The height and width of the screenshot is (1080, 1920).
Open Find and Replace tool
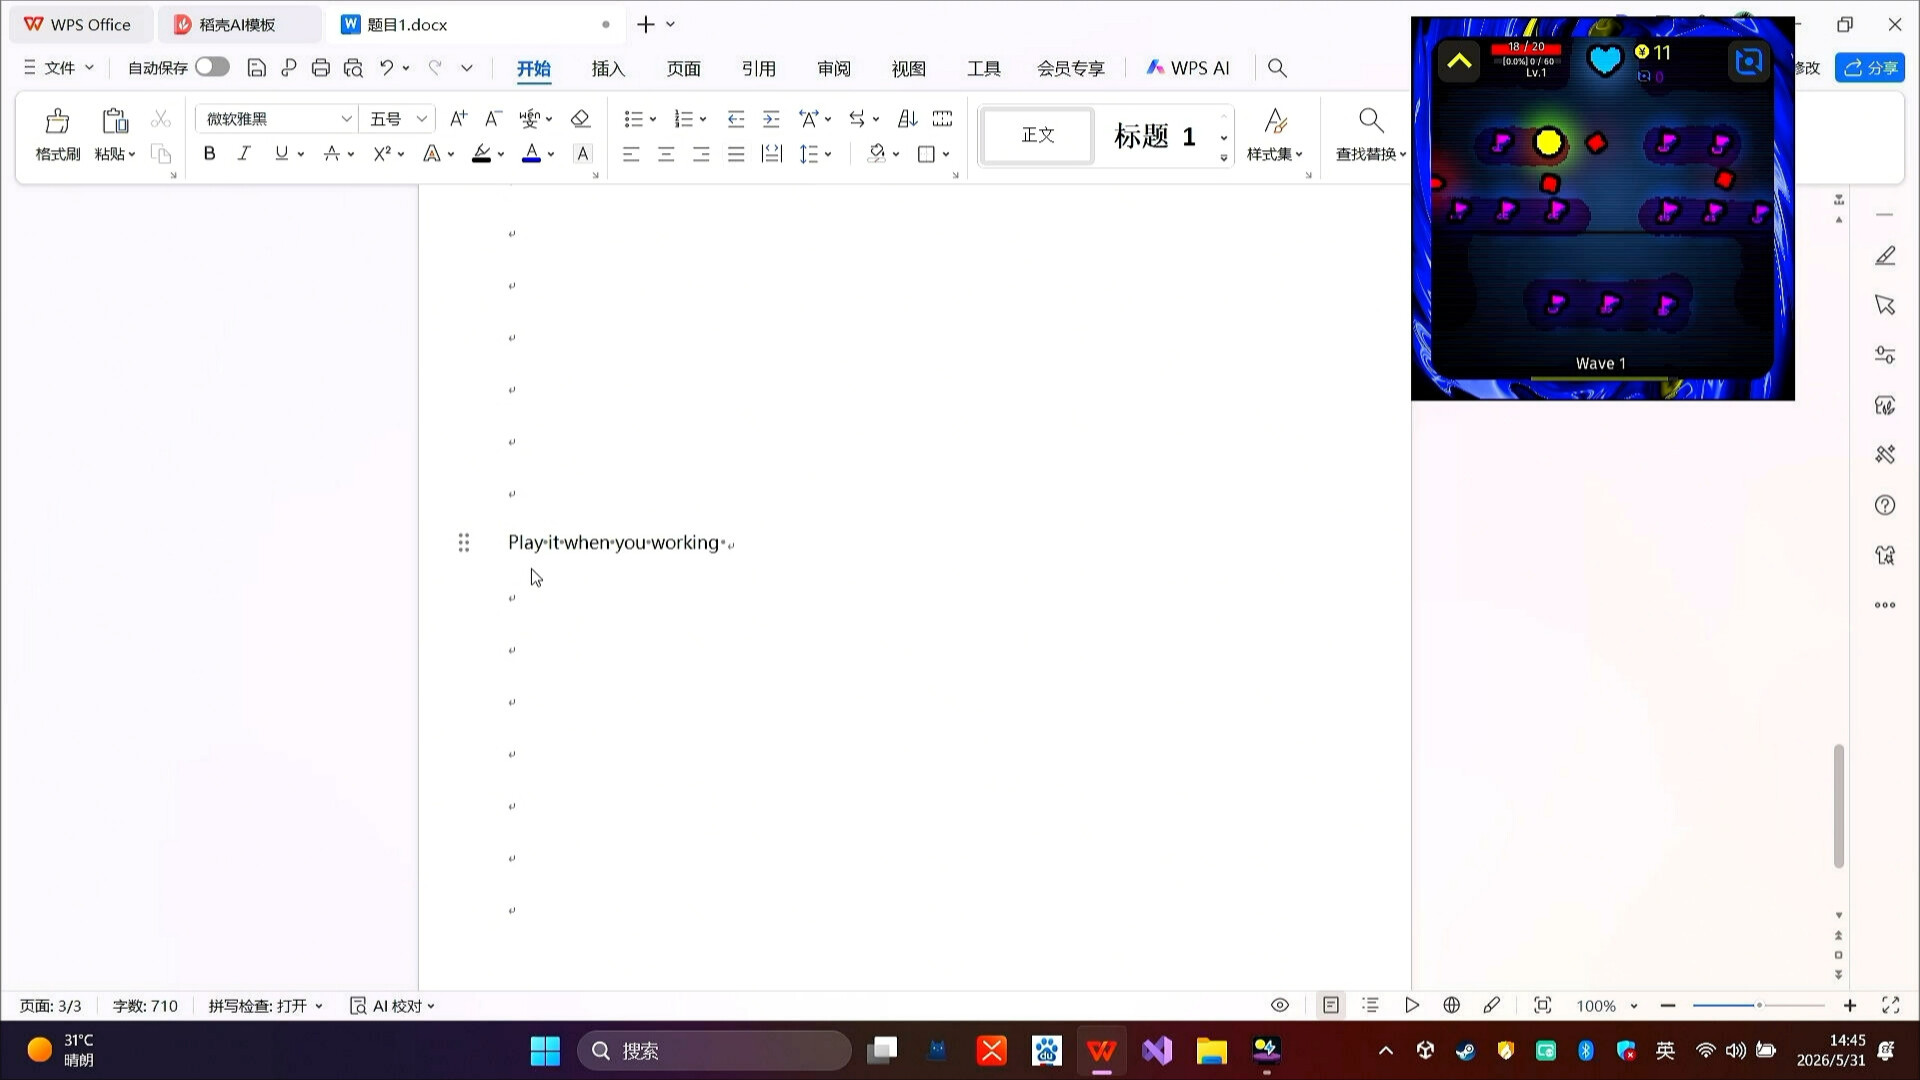click(x=1371, y=134)
